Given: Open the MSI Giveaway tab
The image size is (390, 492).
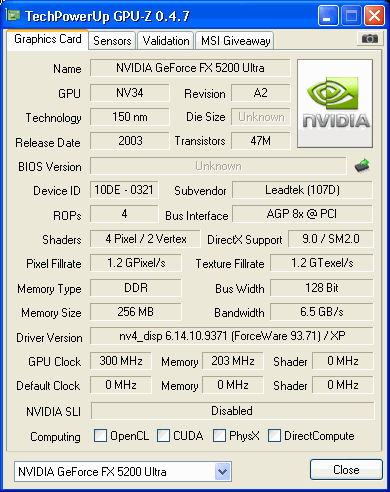Looking at the screenshot, I should click(x=235, y=41).
